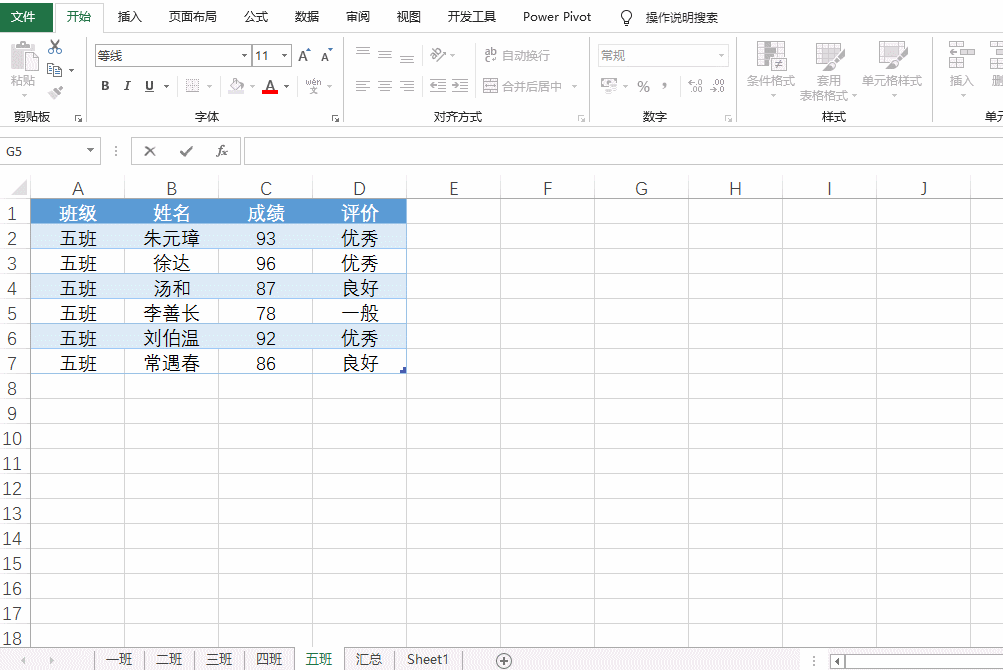
Task: Click the percent style icon in 数字 group
Action: click(643, 86)
